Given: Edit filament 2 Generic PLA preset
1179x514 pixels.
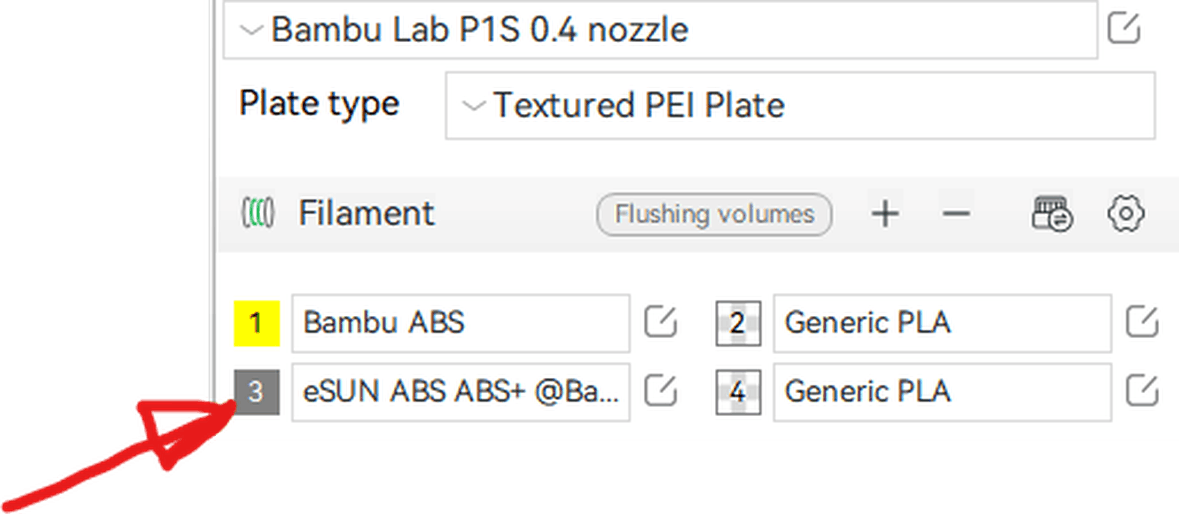Looking at the screenshot, I should [x=1142, y=322].
